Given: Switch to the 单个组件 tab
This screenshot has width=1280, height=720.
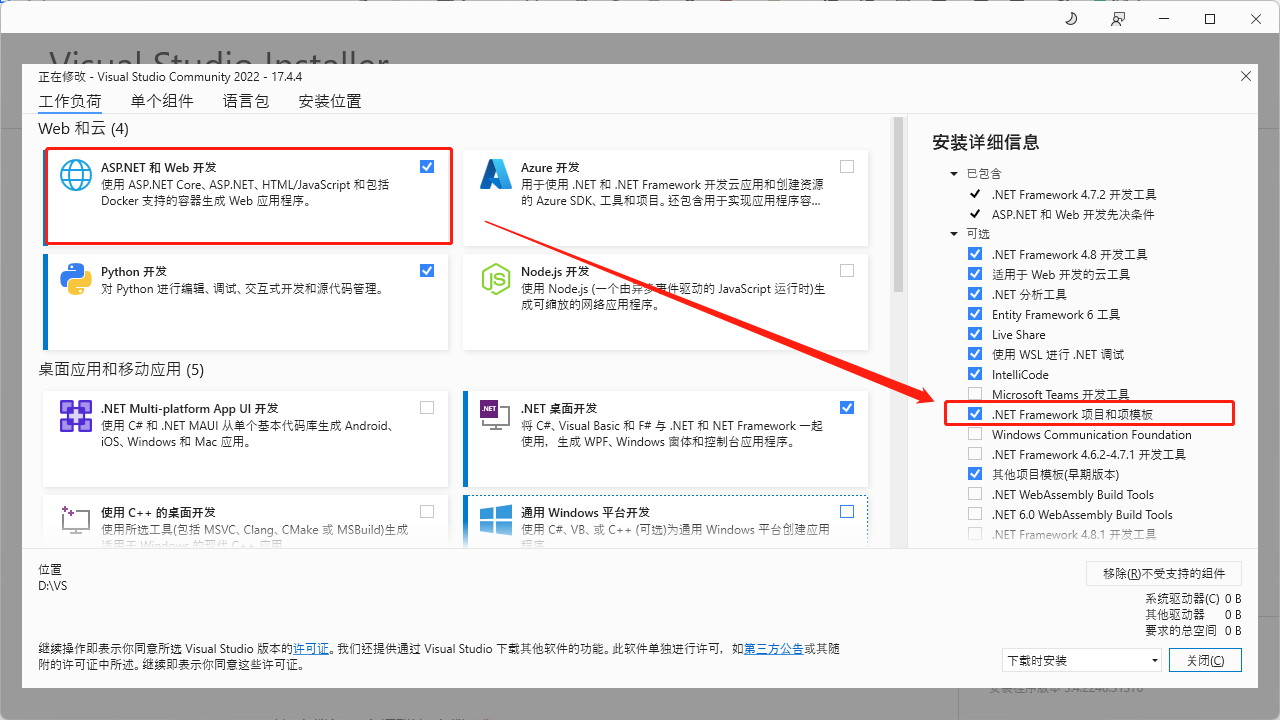Looking at the screenshot, I should pos(162,101).
